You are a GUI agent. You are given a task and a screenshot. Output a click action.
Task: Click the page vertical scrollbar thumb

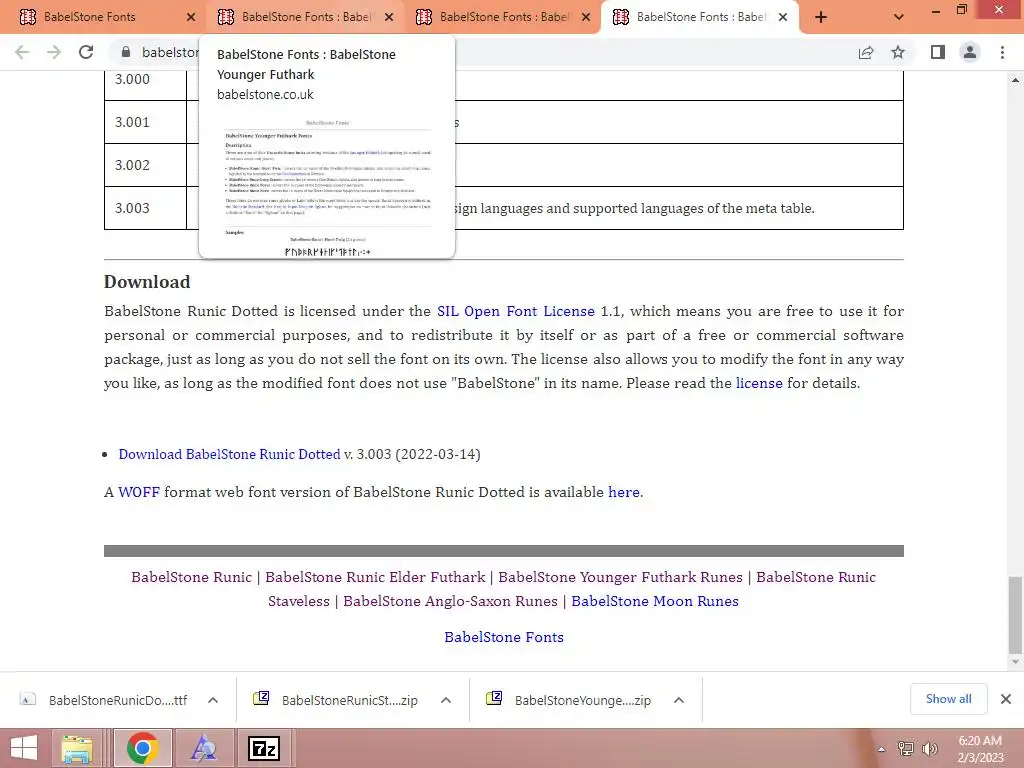click(1015, 615)
